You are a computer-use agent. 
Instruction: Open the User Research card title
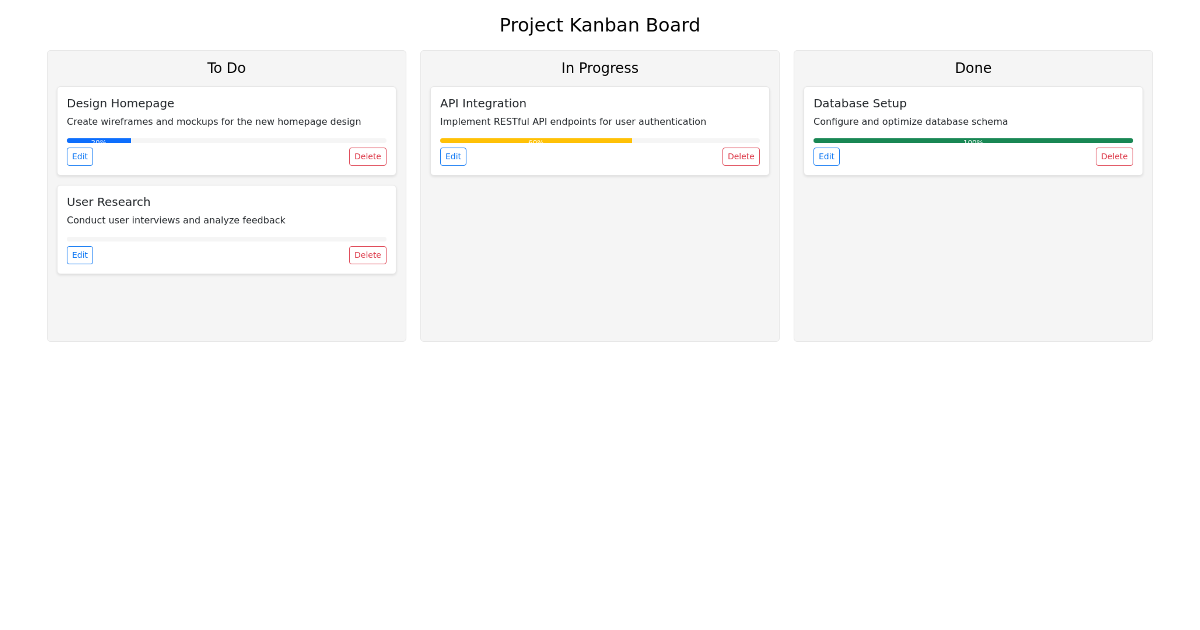[x=108, y=201]
